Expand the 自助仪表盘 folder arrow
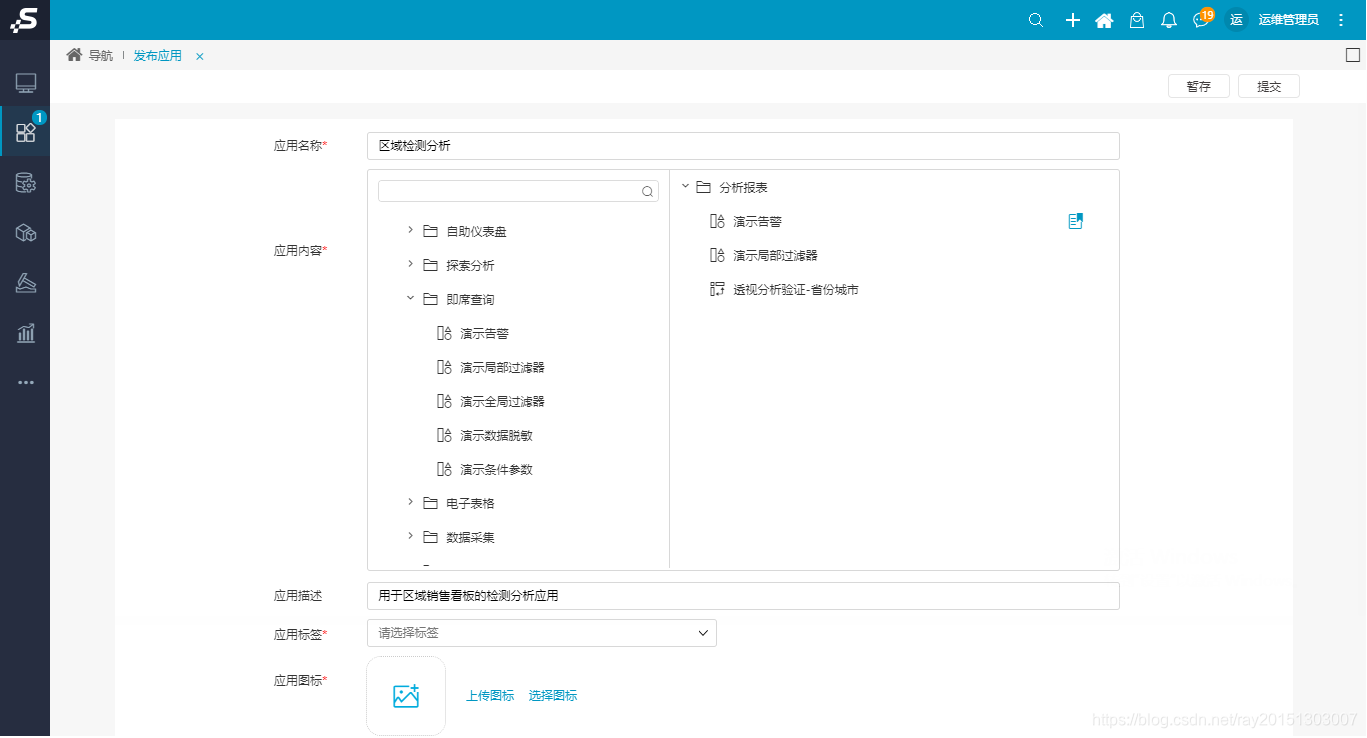Screen dimensions: 1367x738 pos(410,230)
